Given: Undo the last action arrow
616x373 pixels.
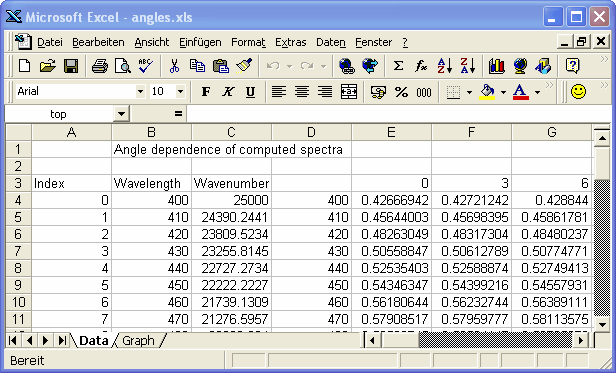Looking at the screenshot, I should 273,66.
